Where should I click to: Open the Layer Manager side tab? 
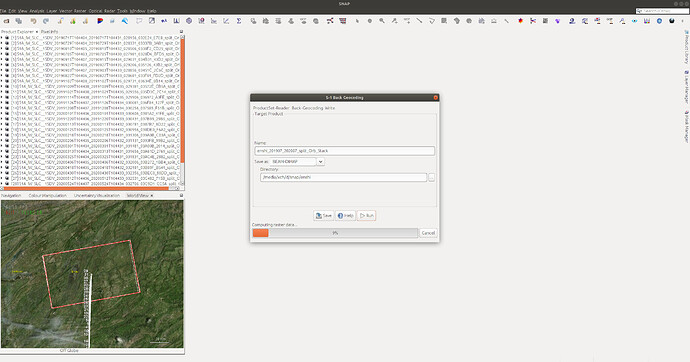tap(686, 87)
